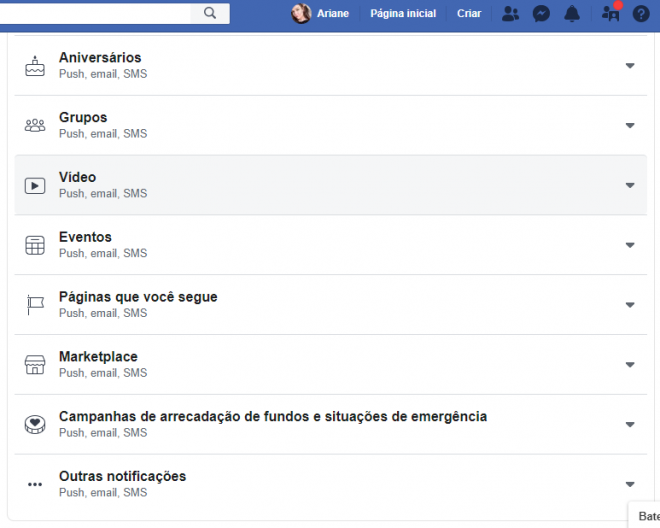
Task: Click 'Push, email, SMS' under Eventos
Action: coord(103,253)
